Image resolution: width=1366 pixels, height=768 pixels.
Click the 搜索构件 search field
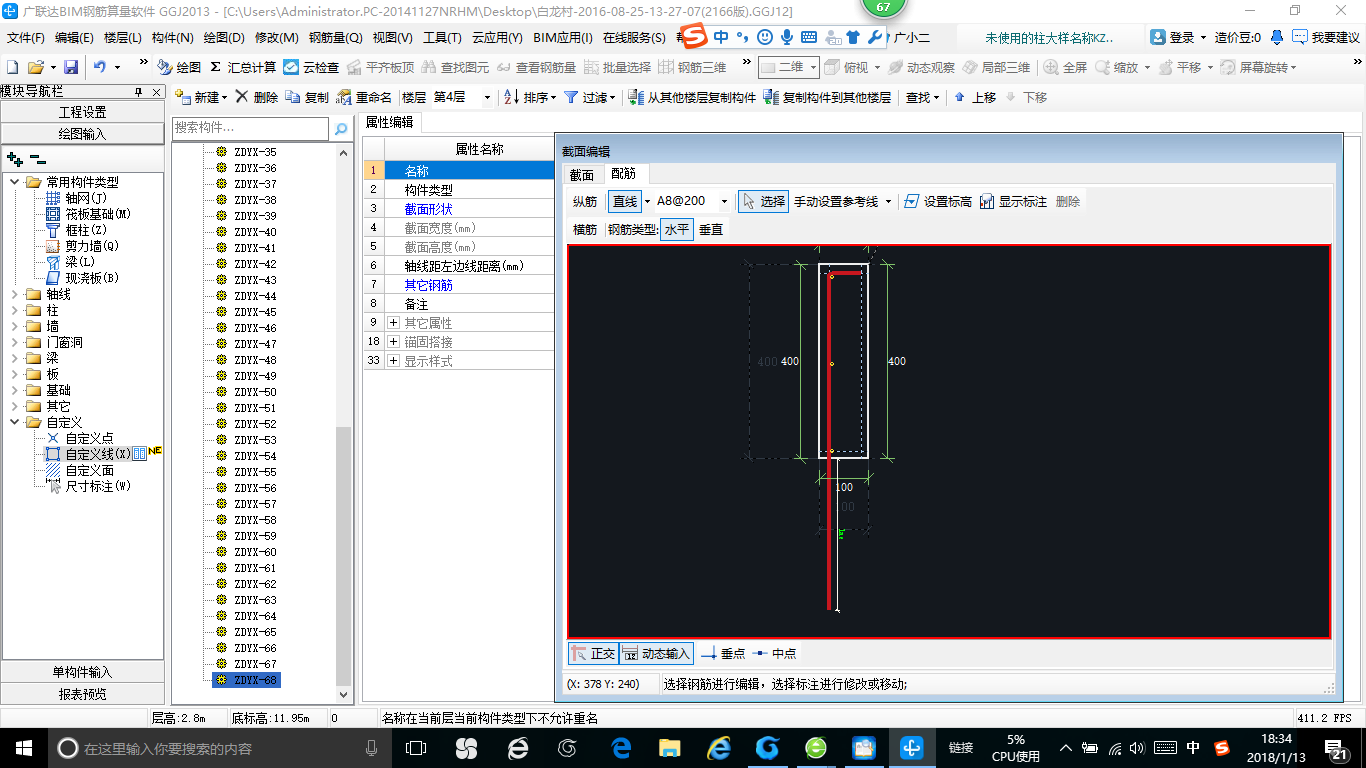point(250,128)
